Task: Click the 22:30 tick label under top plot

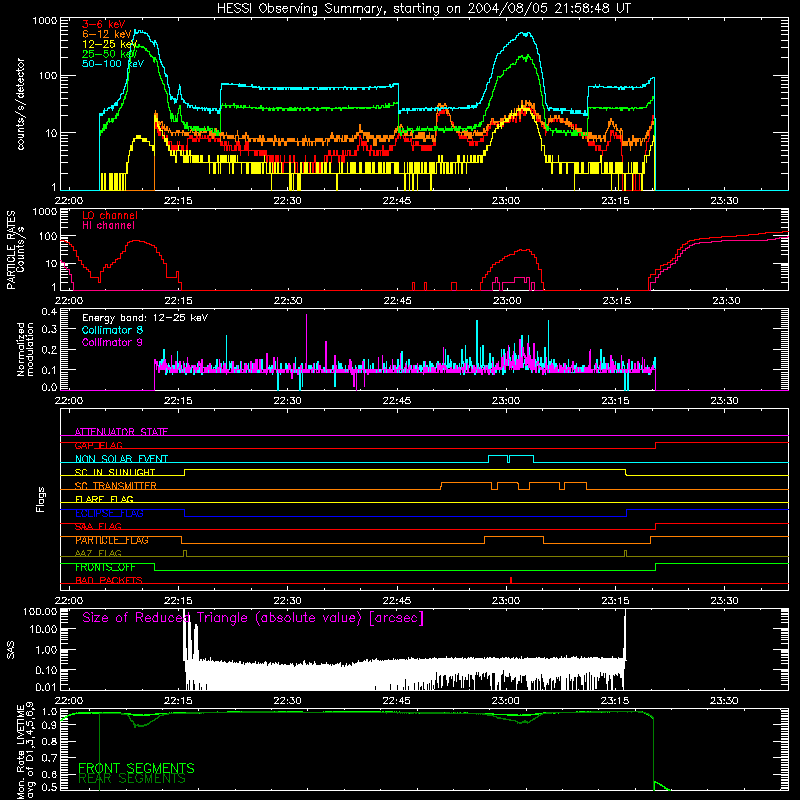Action: (287, 201)
